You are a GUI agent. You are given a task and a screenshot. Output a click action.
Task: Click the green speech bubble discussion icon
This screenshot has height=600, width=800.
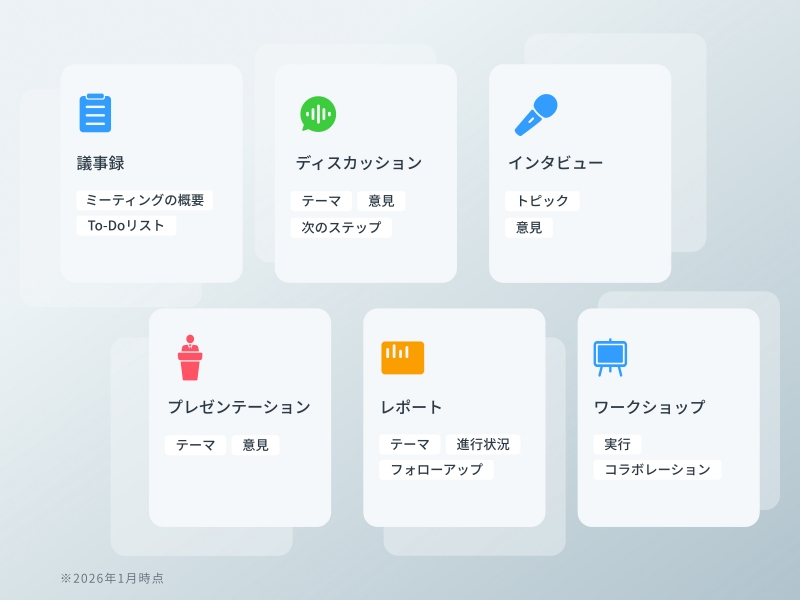[317, 114]
